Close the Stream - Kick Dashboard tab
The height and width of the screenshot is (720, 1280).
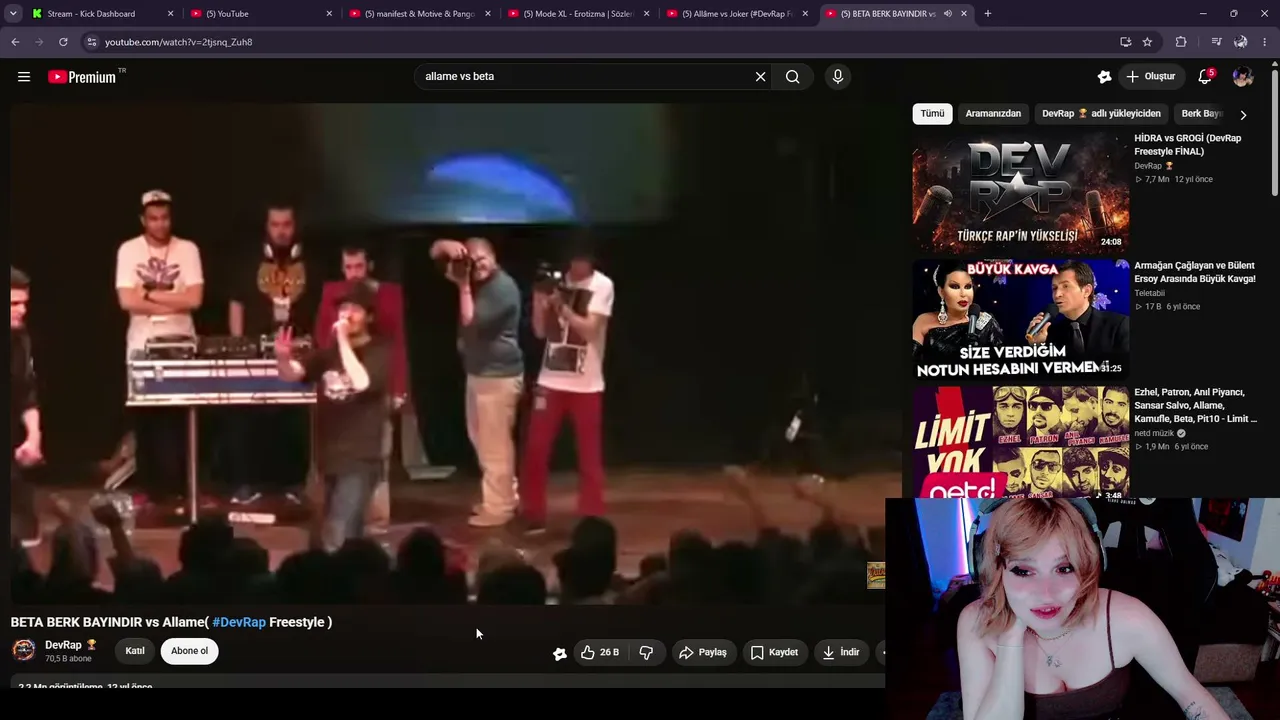170,14
